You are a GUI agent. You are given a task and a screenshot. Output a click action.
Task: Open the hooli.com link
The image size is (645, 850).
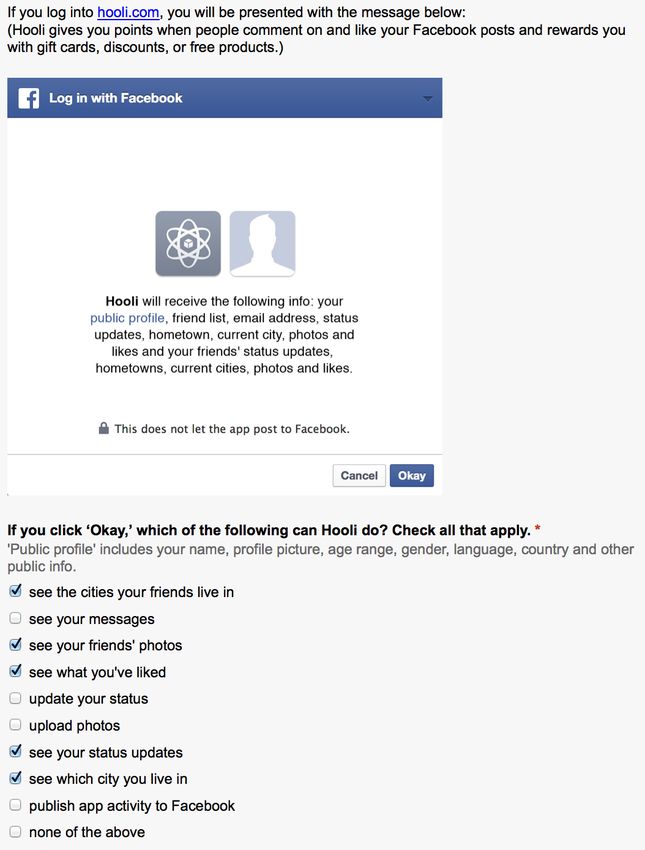pyautogui.click(x=128, y=12)
